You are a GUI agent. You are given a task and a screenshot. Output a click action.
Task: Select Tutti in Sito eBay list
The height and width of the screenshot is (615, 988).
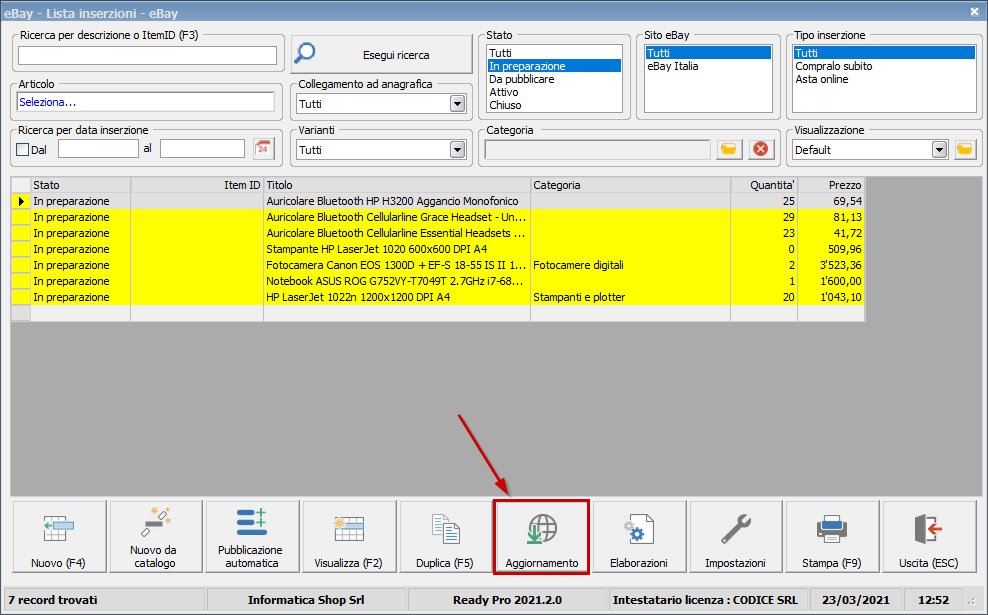(708, 53)
